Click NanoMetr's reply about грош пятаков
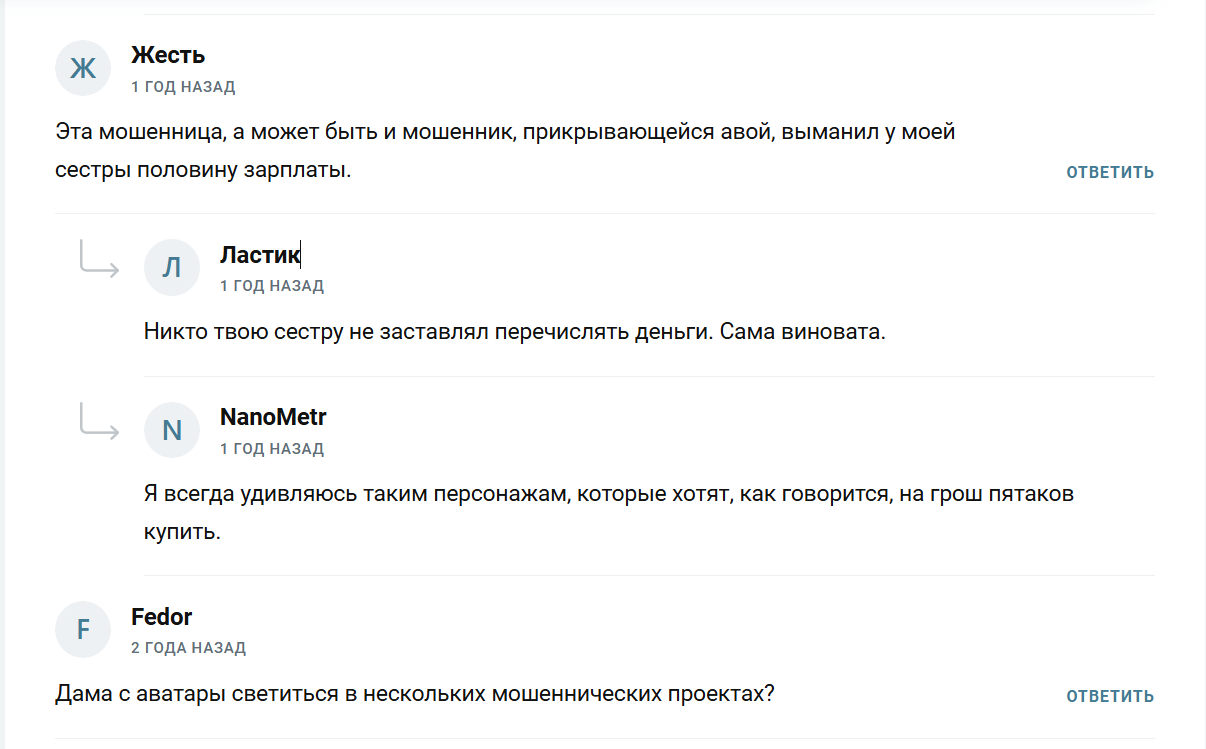The image size is (1206, 749). tap(608, 495)
